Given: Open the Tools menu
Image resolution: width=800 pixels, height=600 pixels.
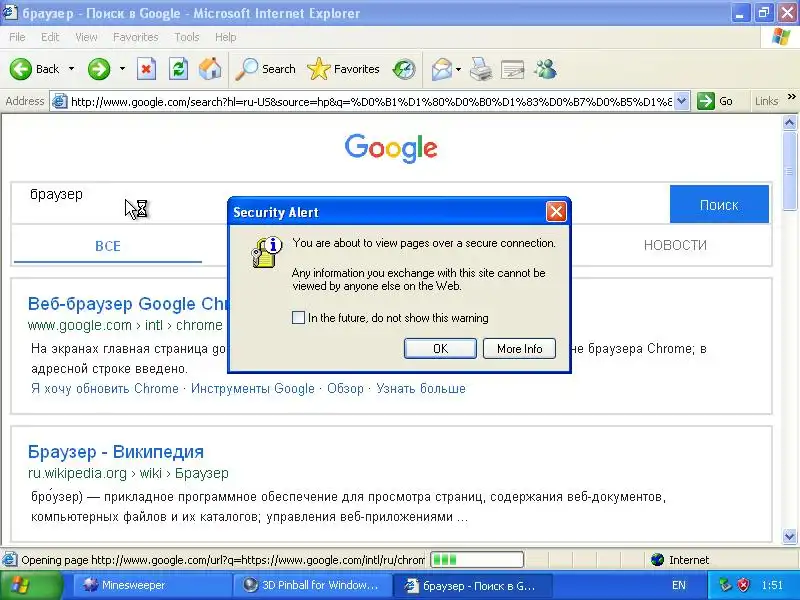Looking at the screenshot, I should coord(187,37).
